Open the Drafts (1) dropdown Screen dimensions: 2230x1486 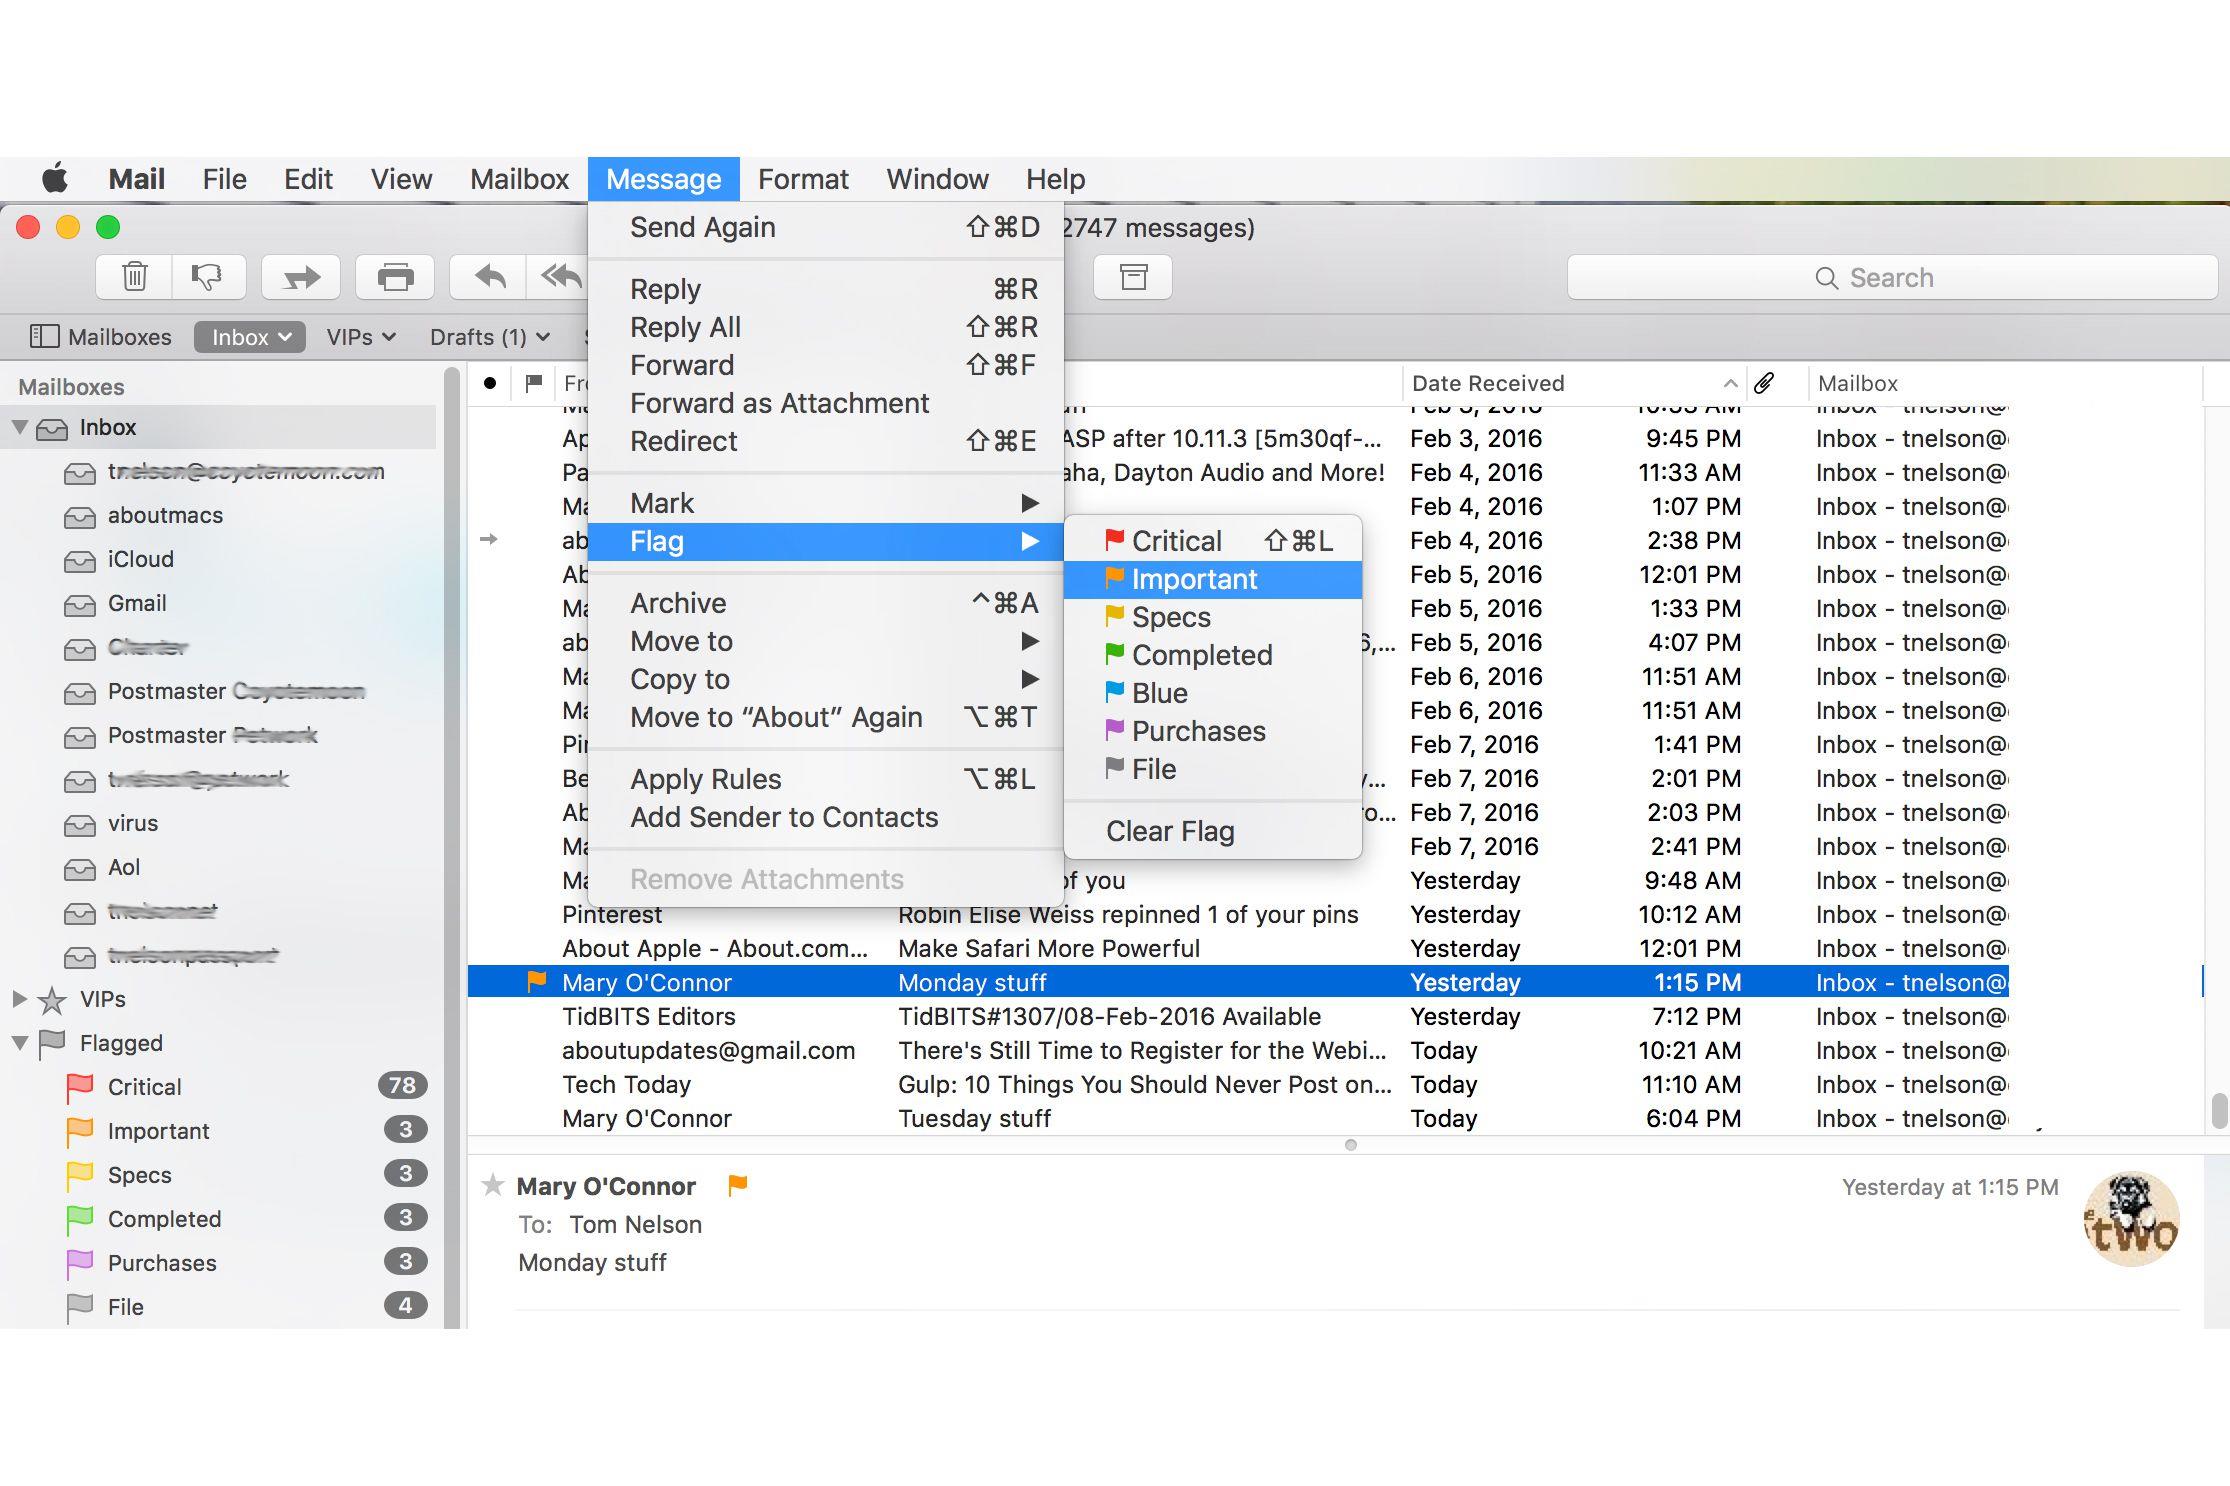(489, 337)
